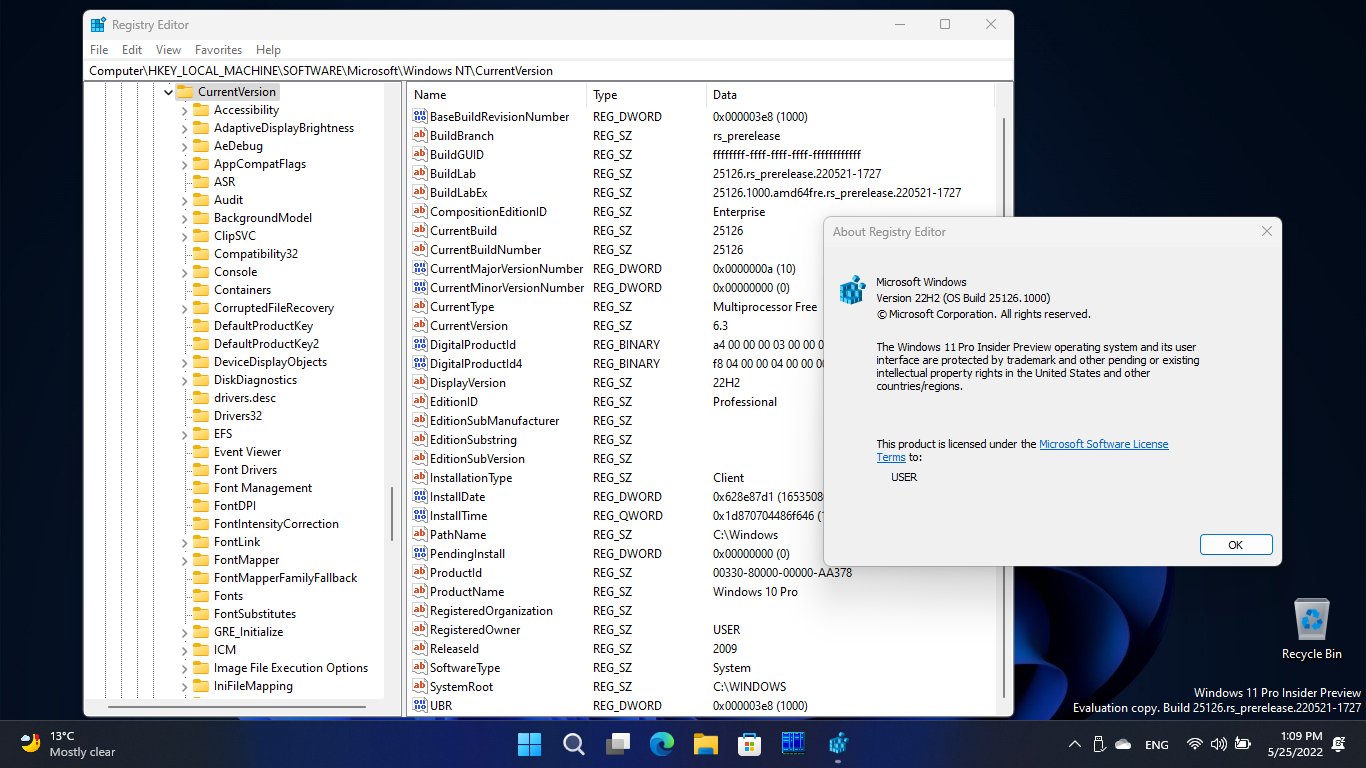Open File Explorer from taskbar

tap(706, 744)
